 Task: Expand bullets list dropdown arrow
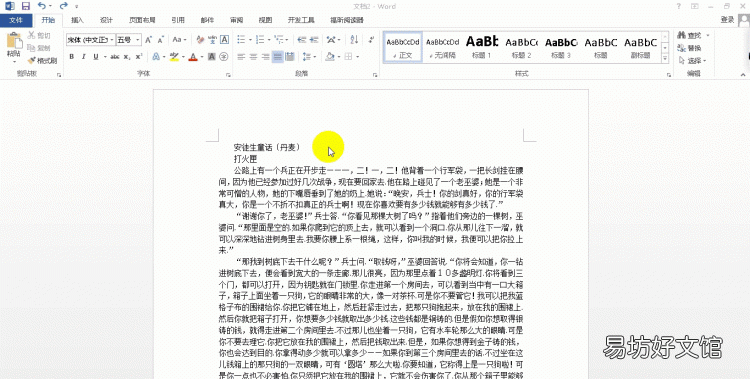pyautogui.click(x=250, y=40)
